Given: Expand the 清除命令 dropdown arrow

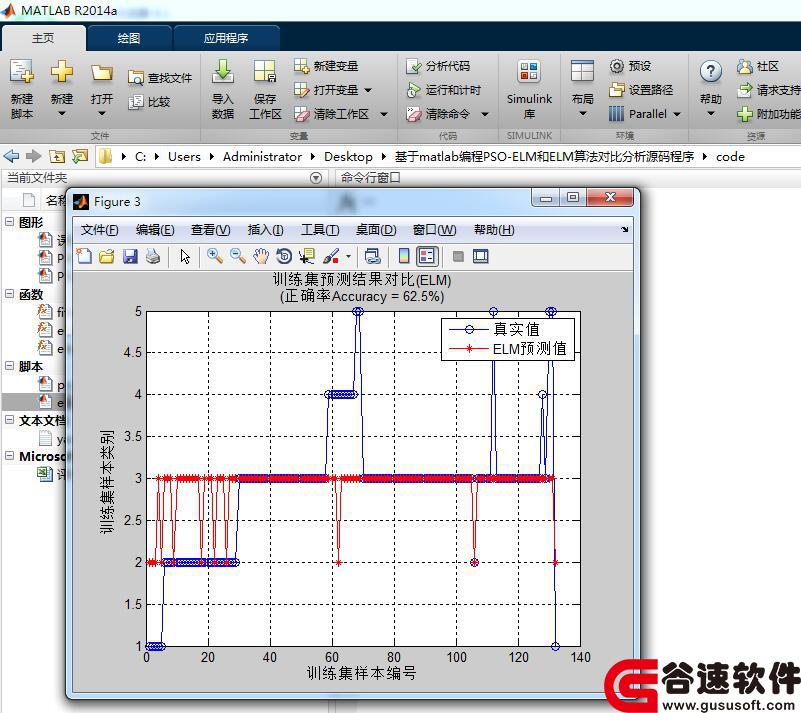Looking at the screenshot, I should point(485,114).
